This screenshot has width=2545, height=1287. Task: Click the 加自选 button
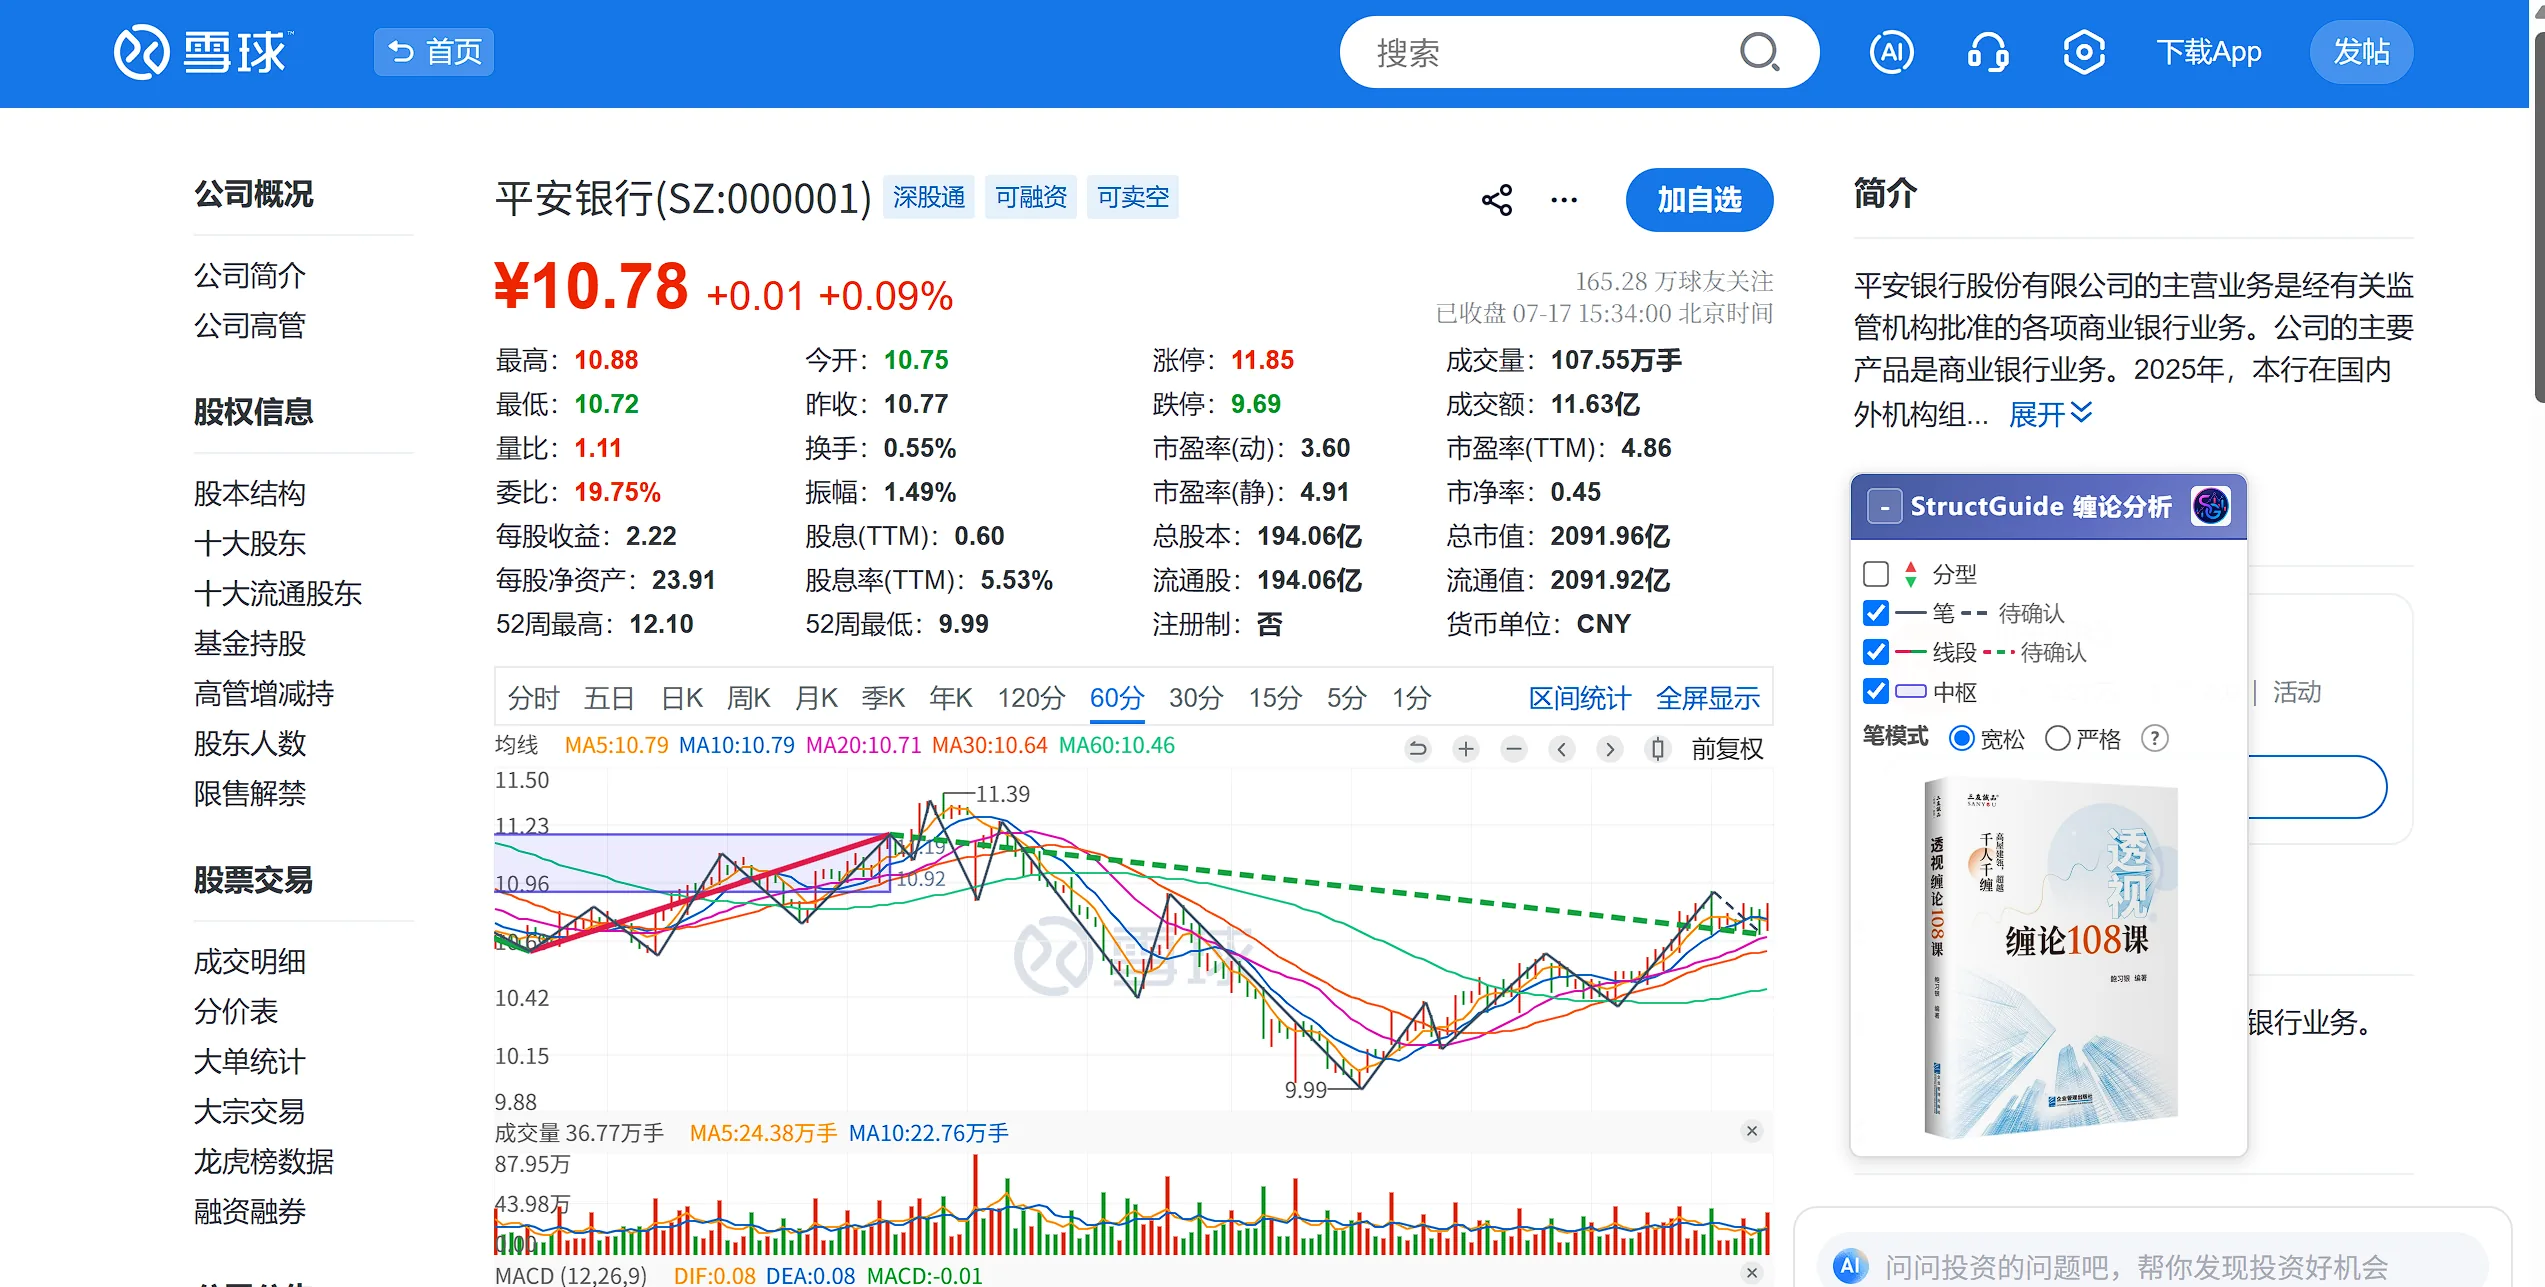1699,200
